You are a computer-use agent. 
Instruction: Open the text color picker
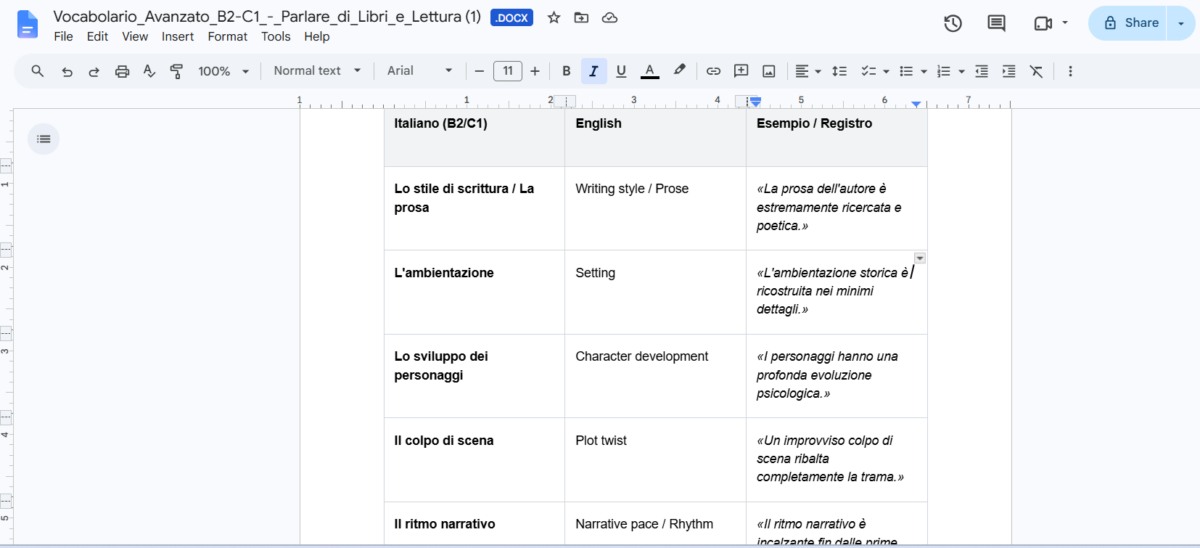(650, 71)
